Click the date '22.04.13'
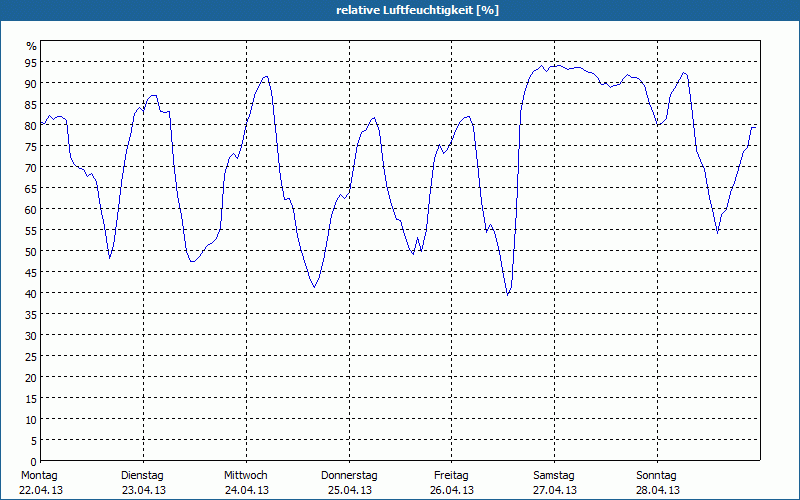800x500 pixels. point(41,490)
